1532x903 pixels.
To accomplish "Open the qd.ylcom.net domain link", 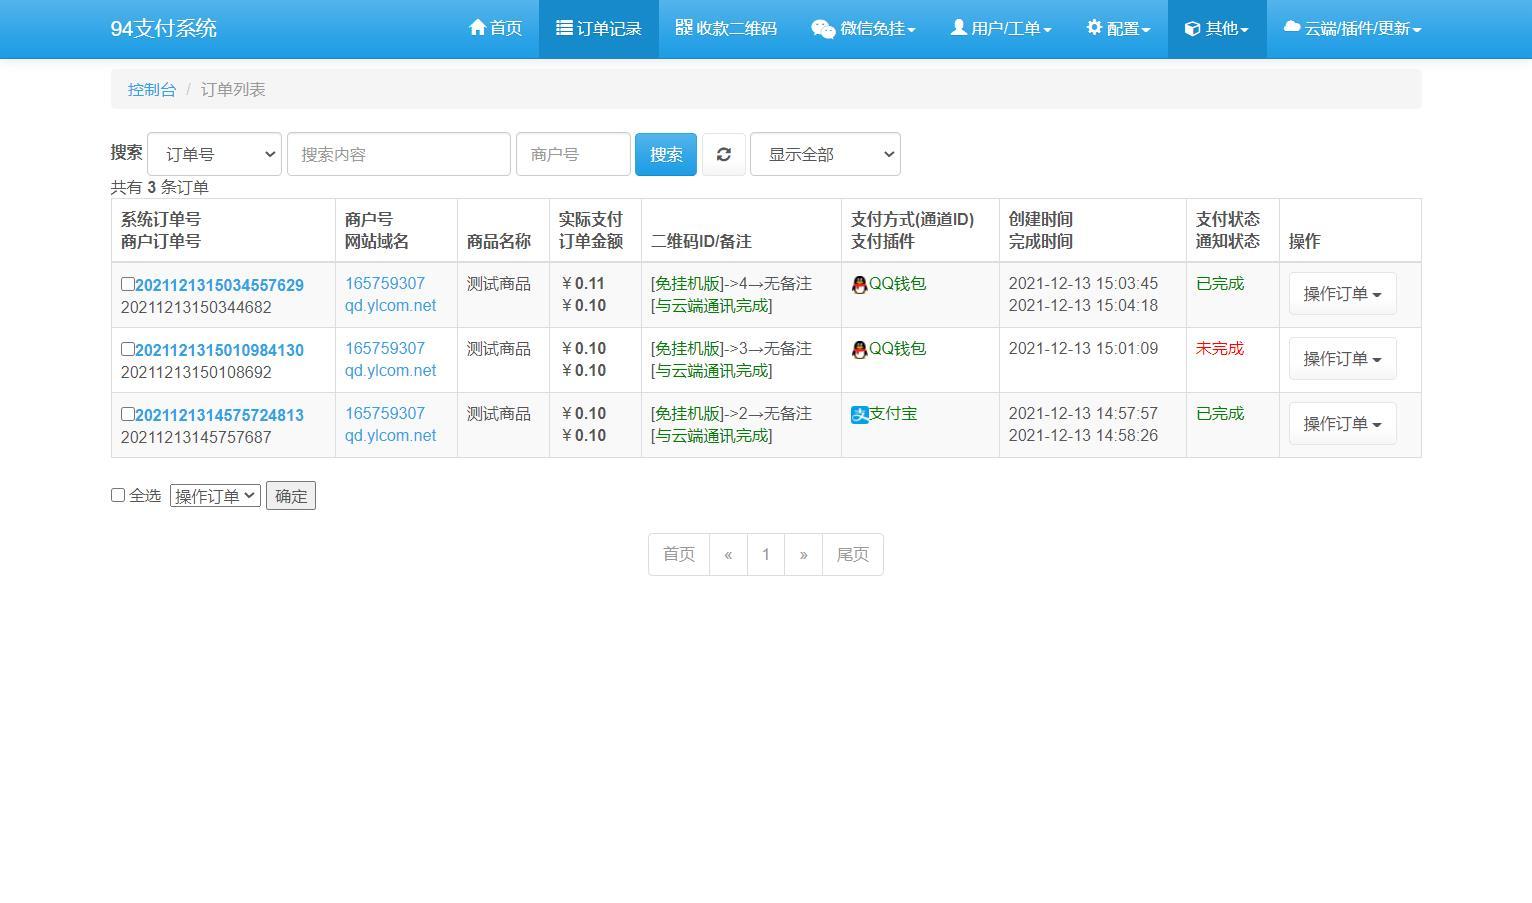I will [390, 305].
